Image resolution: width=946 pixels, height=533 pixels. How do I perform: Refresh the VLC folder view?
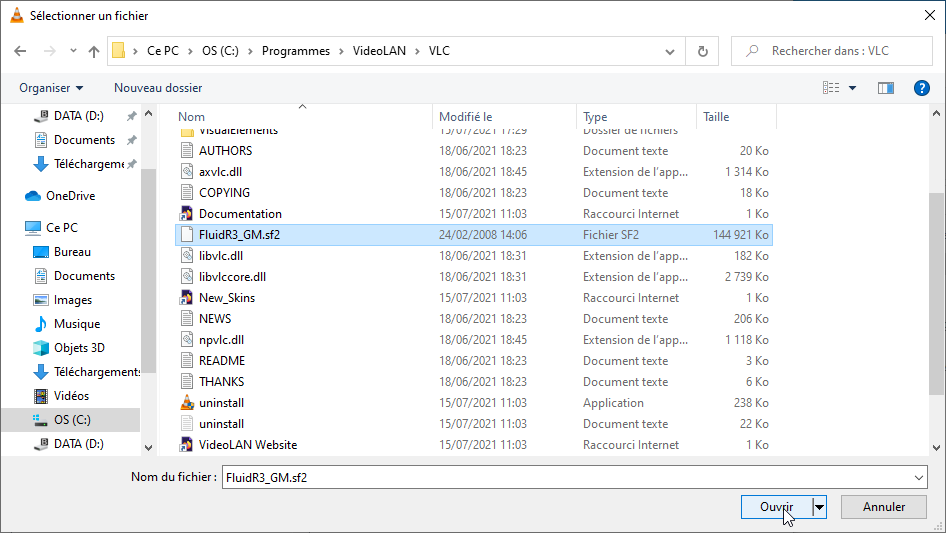coord(702,51)
